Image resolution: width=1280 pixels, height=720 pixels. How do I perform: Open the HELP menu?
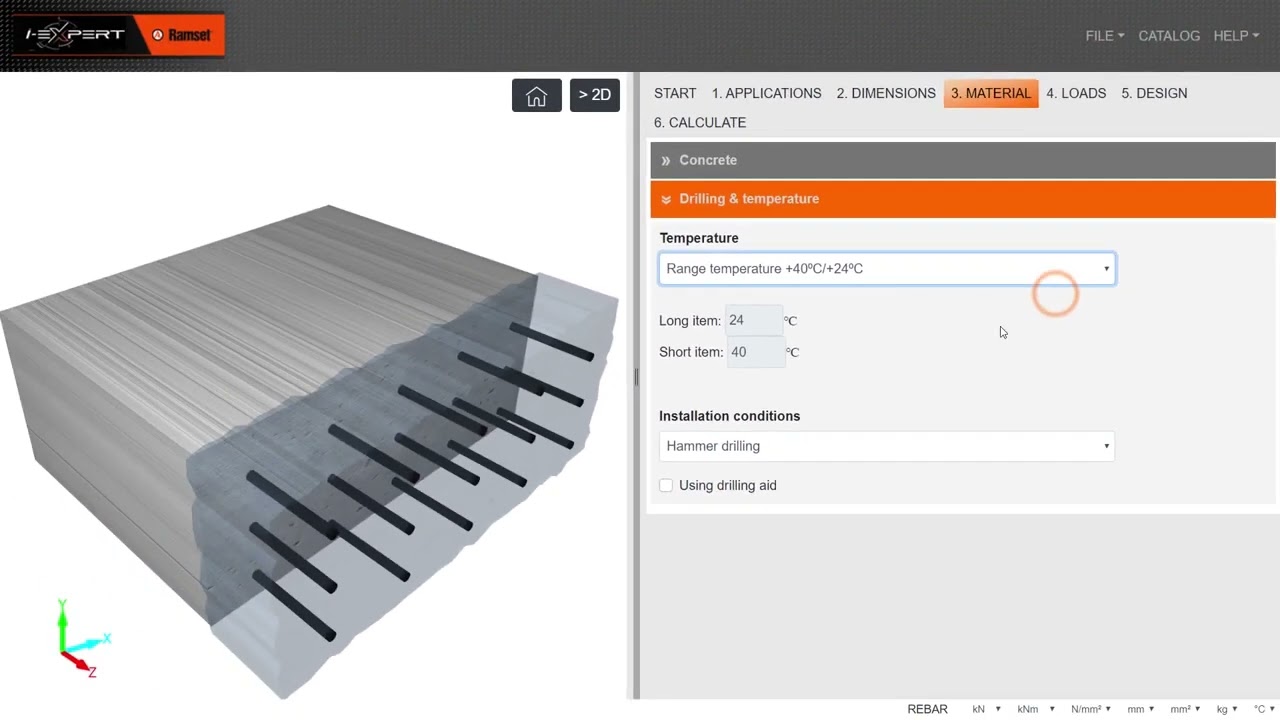[x=1236, y=36]
